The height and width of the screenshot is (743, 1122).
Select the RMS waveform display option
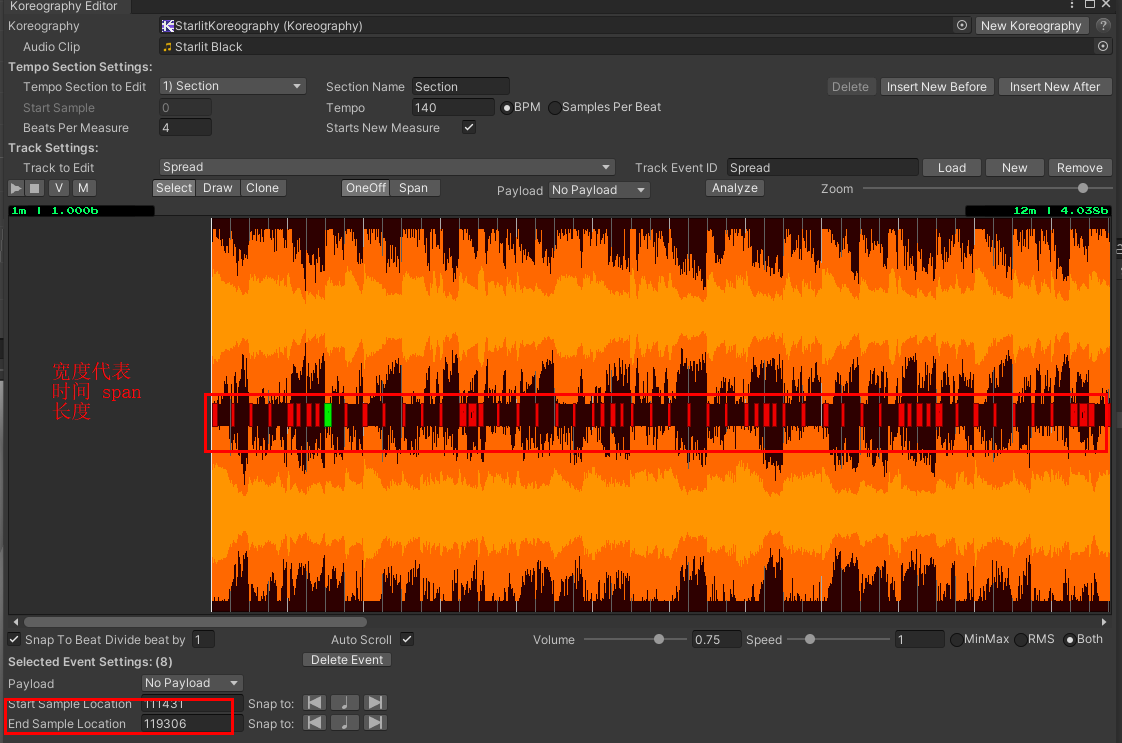coord(1020,640)
